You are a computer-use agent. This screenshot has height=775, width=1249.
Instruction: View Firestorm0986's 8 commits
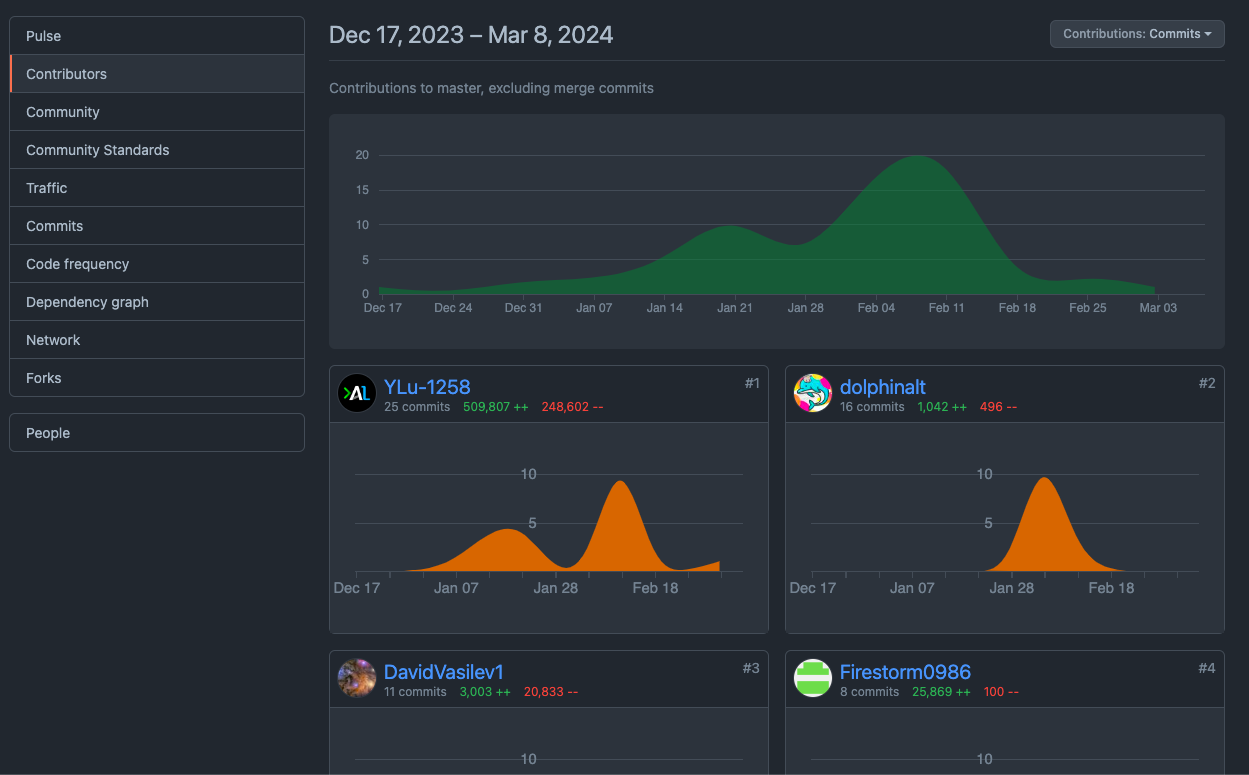(869, 692)
